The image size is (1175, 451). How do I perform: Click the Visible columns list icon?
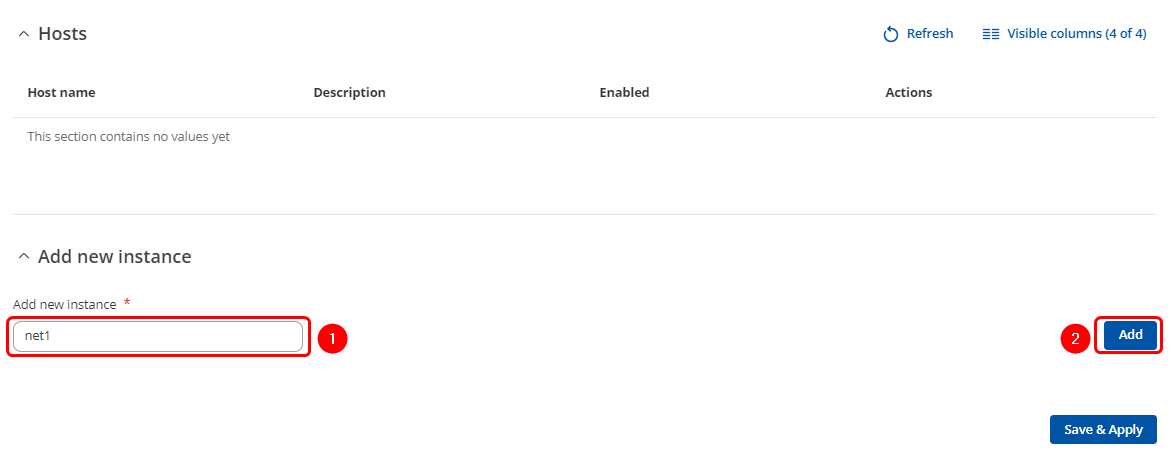click(991, 34)
